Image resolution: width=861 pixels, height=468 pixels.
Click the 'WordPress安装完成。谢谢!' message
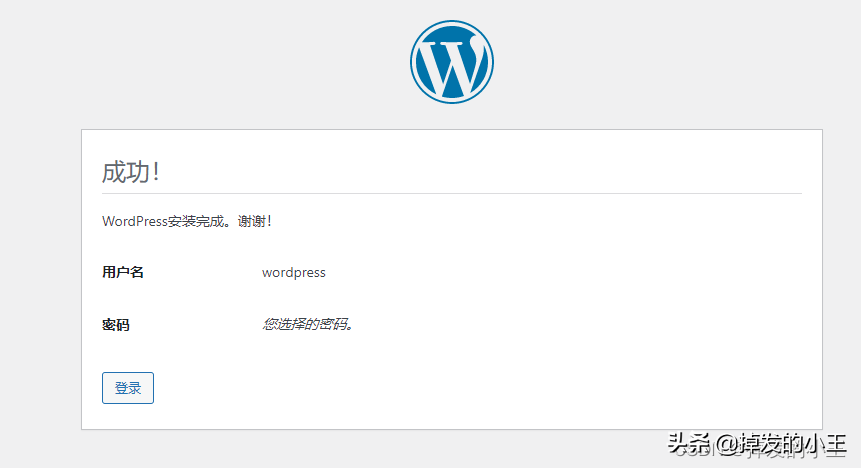click(187, 221)
